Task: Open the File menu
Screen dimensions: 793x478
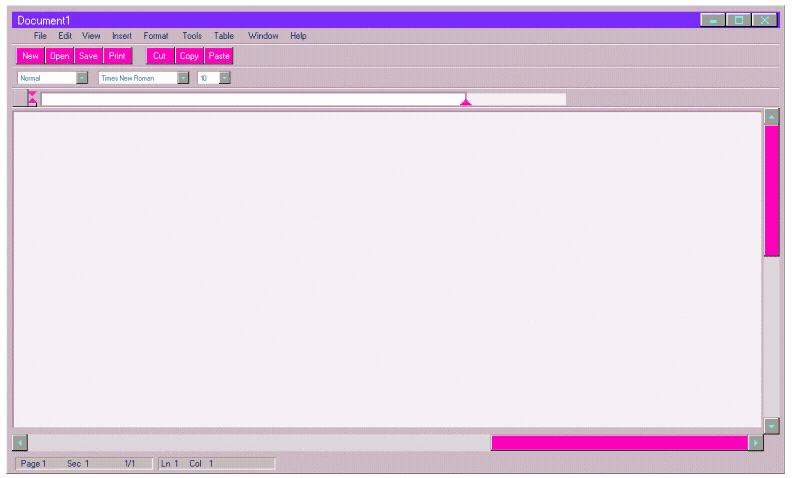Action: [x=40, y=36]
